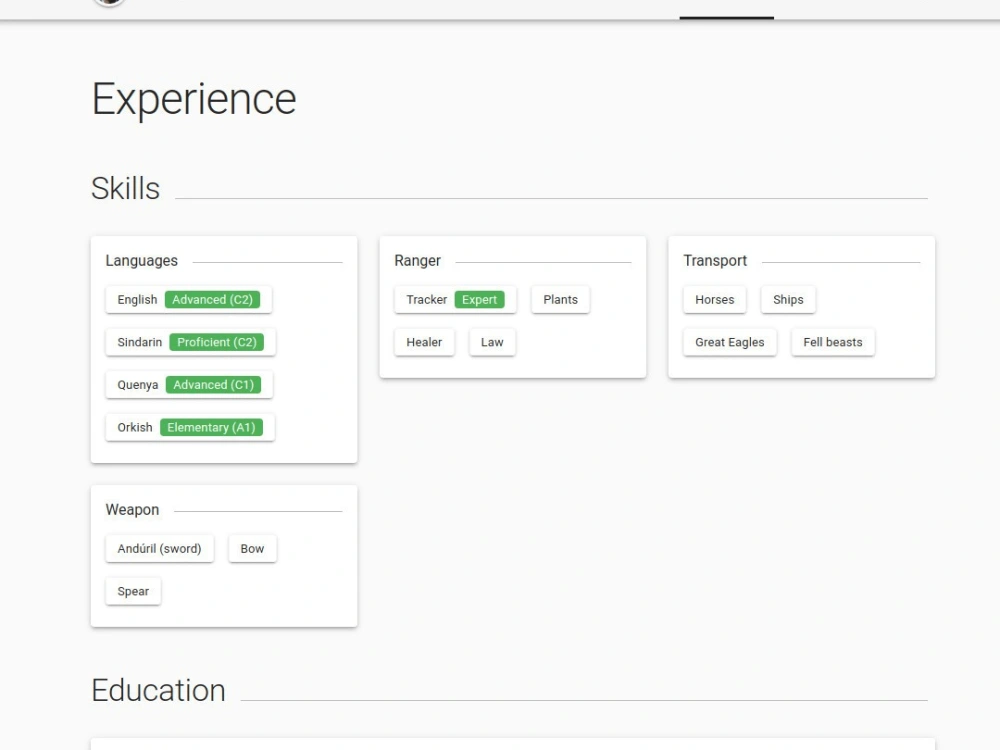Click the Horses transport chip
This screenshot has height=750, width=1000.
pos(714,300)
